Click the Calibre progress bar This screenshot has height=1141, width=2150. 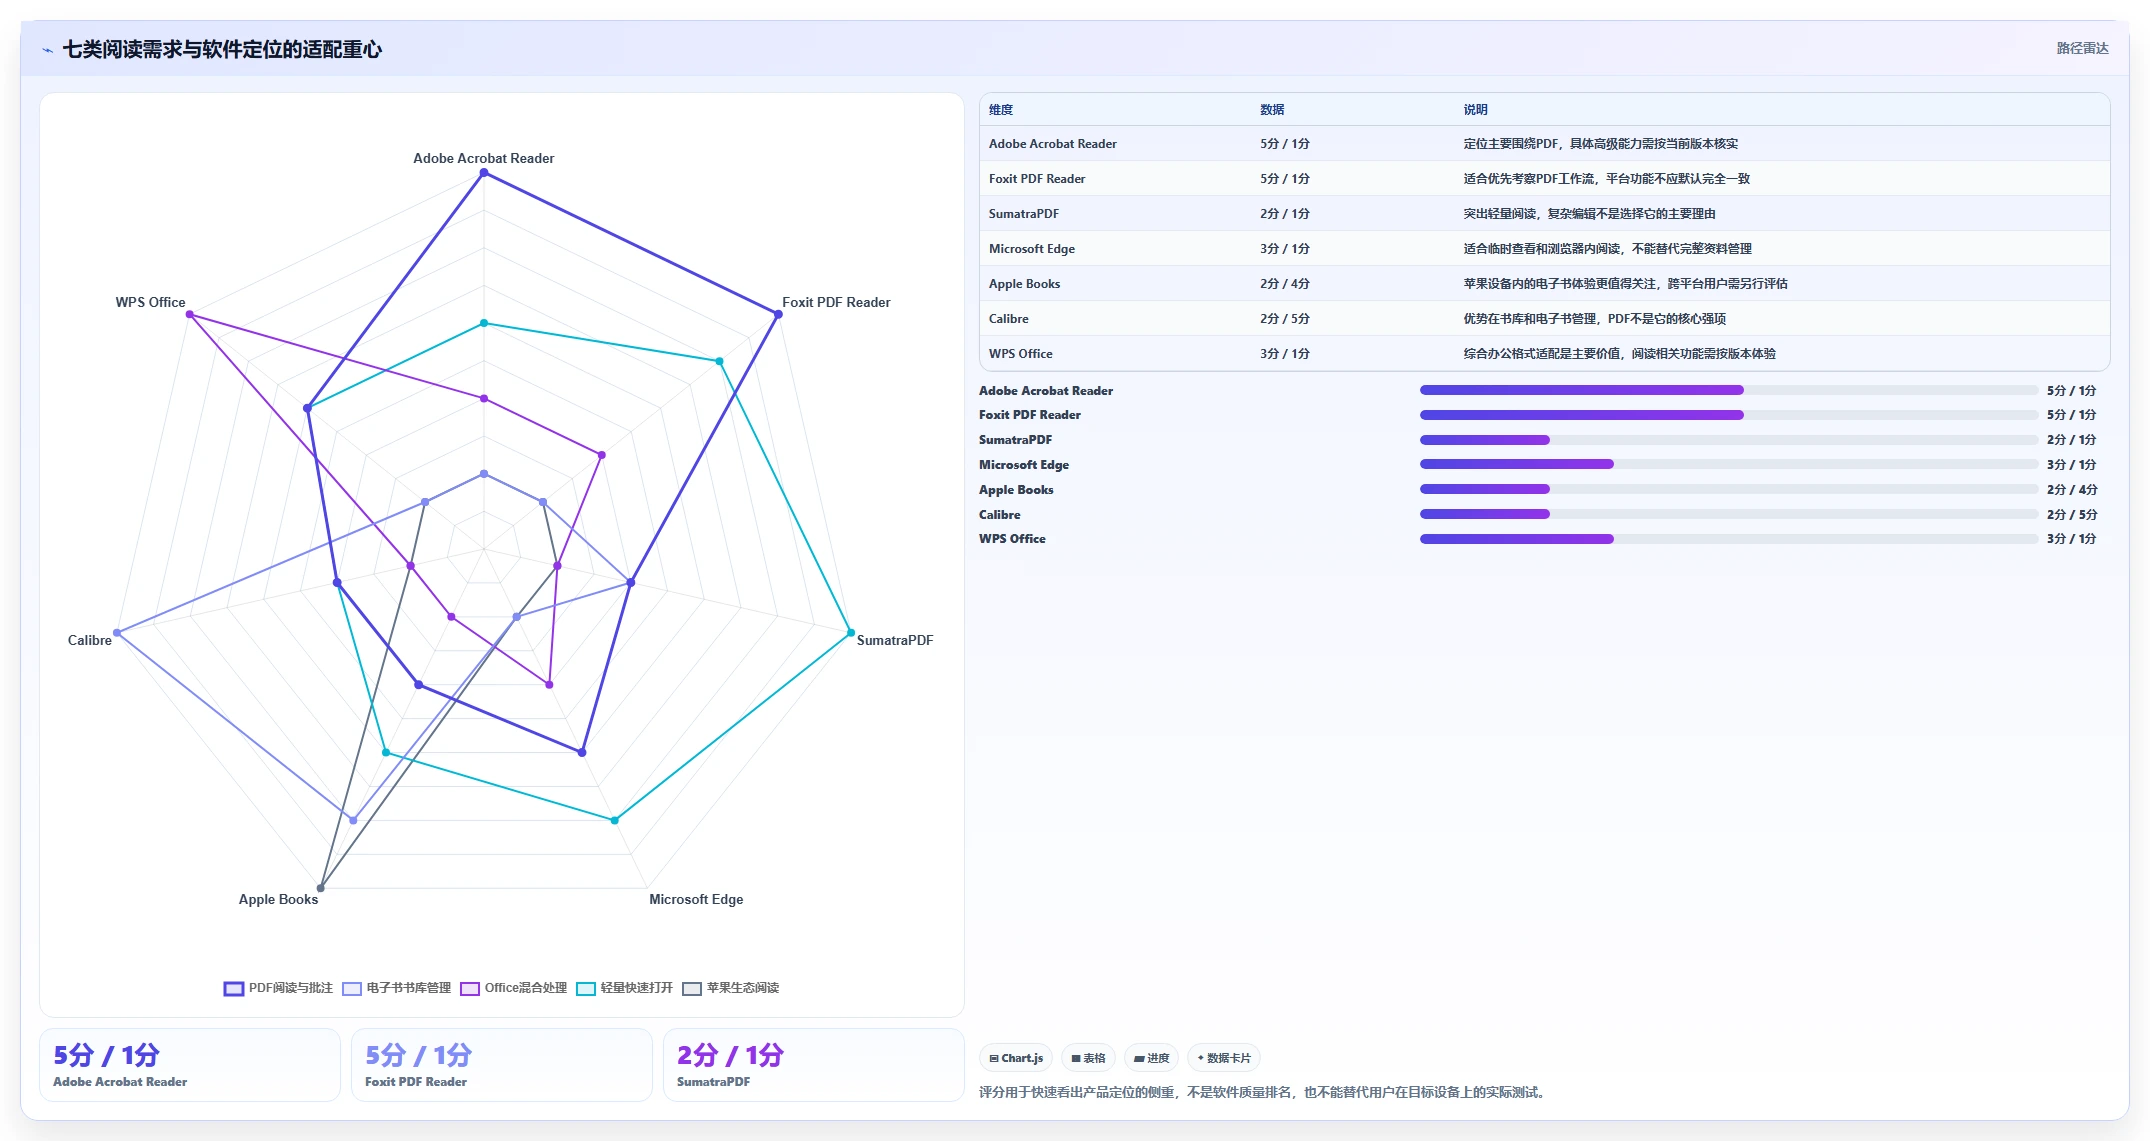point(1728,514)
